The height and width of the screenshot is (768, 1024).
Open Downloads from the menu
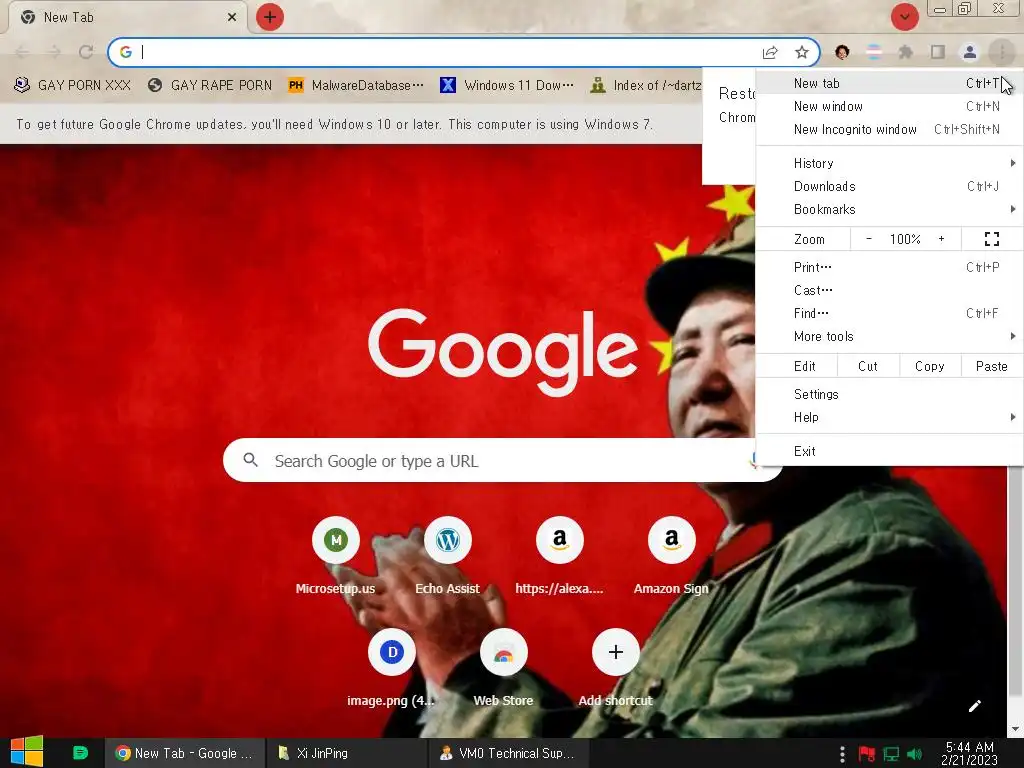point(889,186)
